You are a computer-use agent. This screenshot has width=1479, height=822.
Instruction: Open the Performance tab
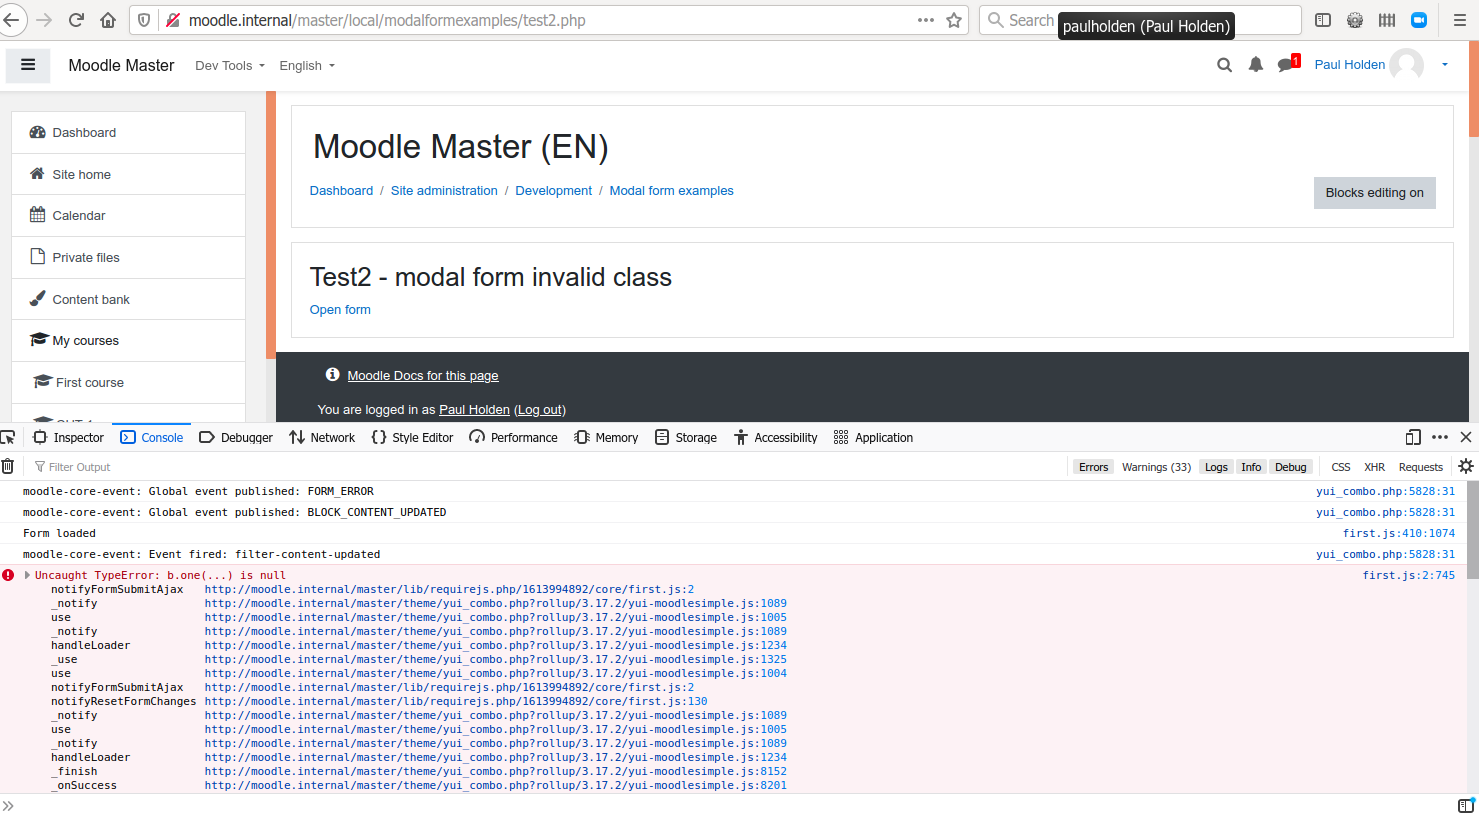pyautogui.click(x=514, y=437)
